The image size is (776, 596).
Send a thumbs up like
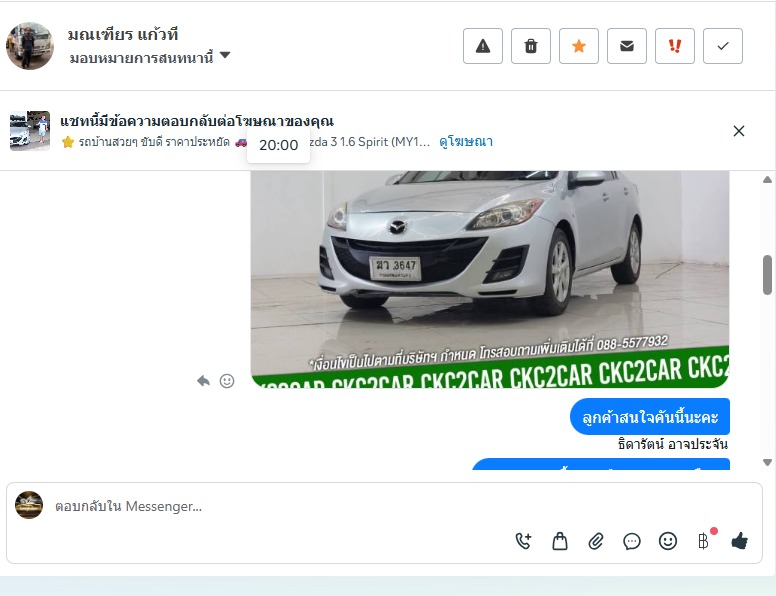[x=739, y=541]
